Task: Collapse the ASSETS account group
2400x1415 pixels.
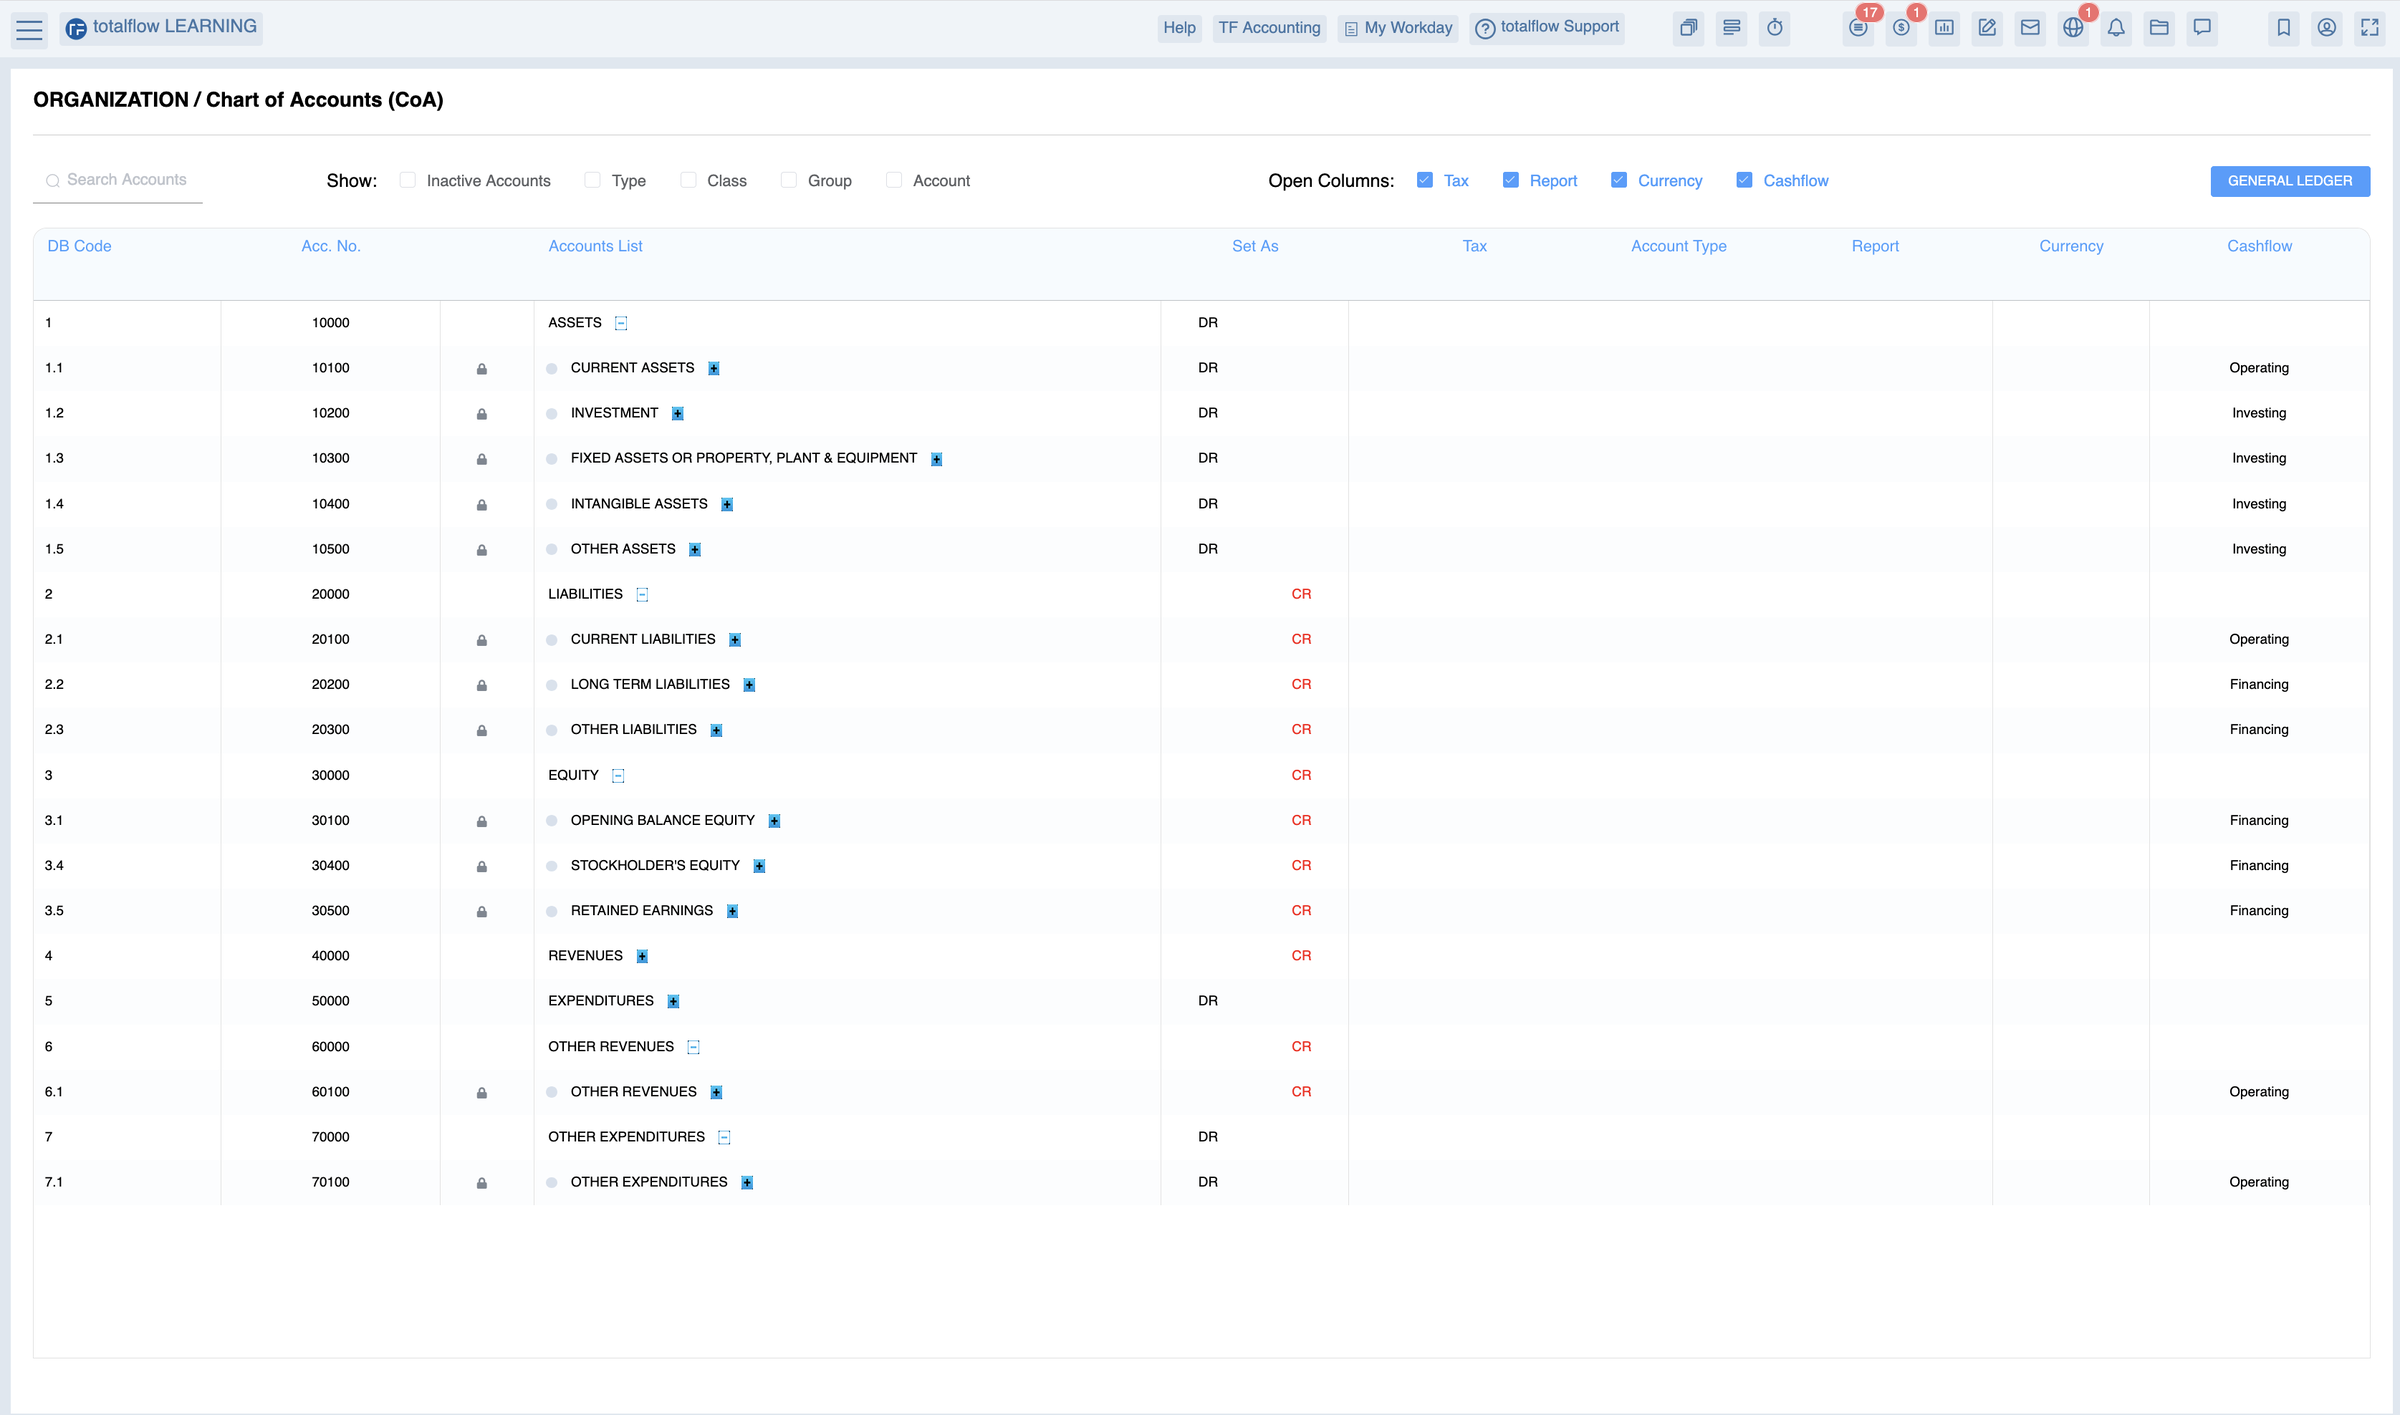Action: [621, 323]
